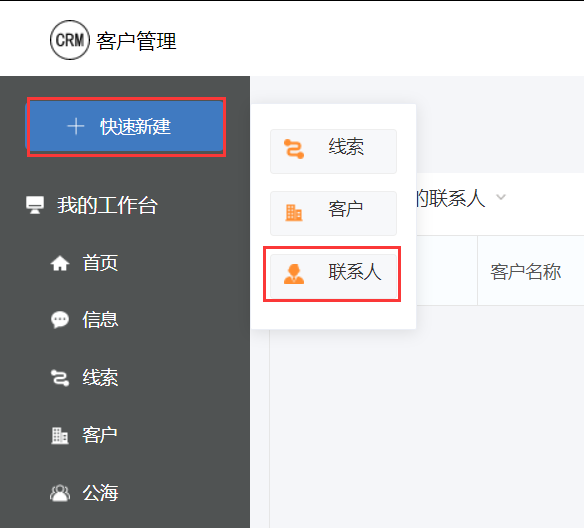Expand the 的联系人 filter dropdown arrow
The height and width of the screenshot is (528, 584).
pyautogui.click(x=501, y=197)
